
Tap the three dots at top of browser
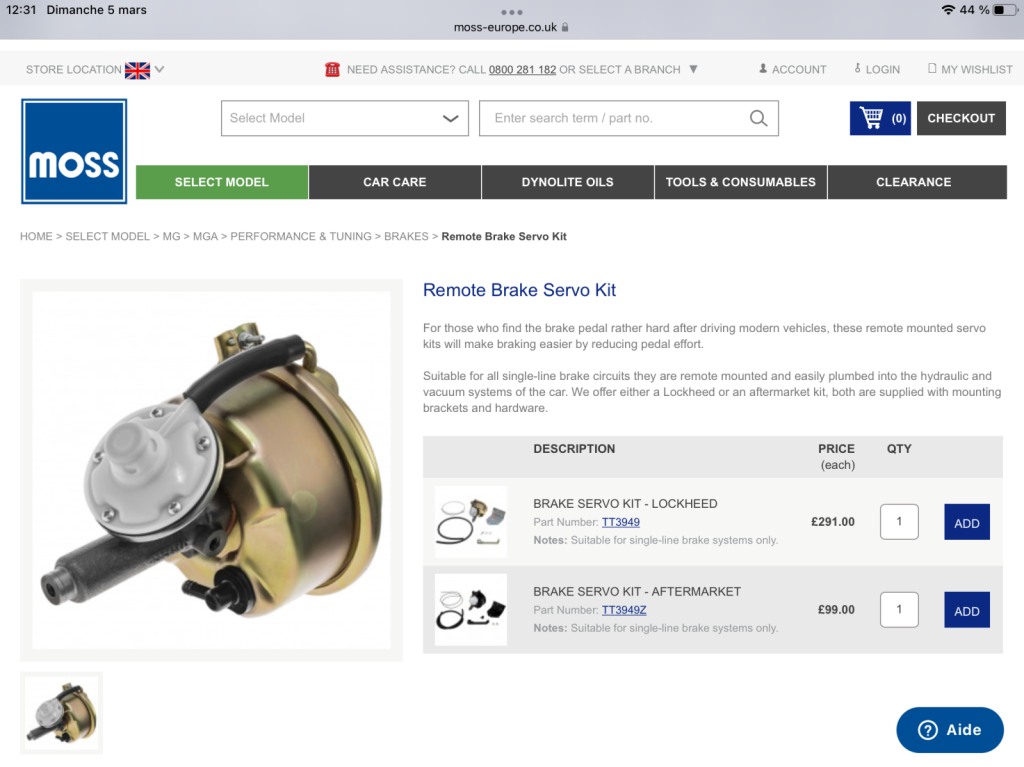coord(512,12)
